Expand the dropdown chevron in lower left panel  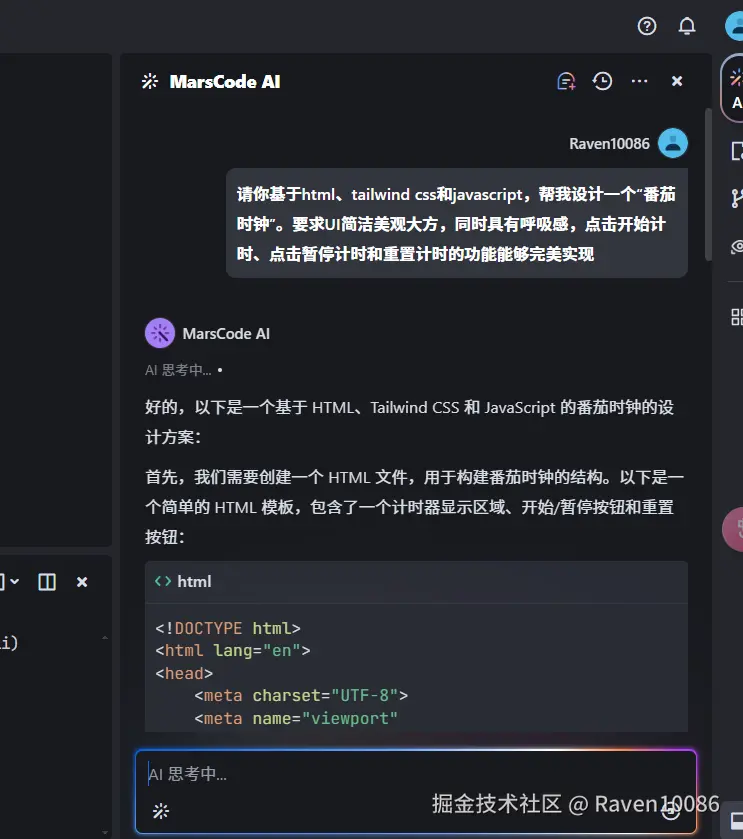point(14,581)
